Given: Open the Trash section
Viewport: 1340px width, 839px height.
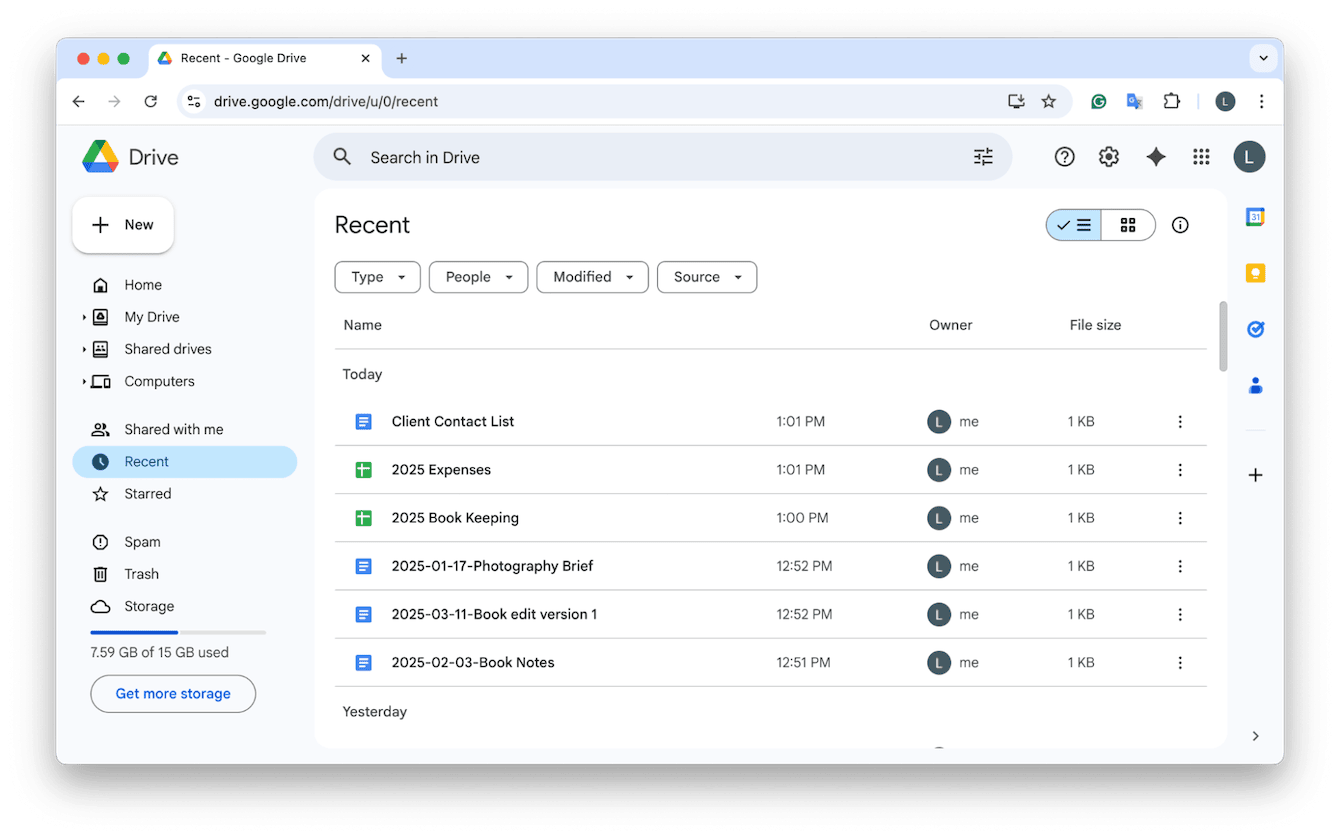Looking at the screenshot, I should click(141, 574).
